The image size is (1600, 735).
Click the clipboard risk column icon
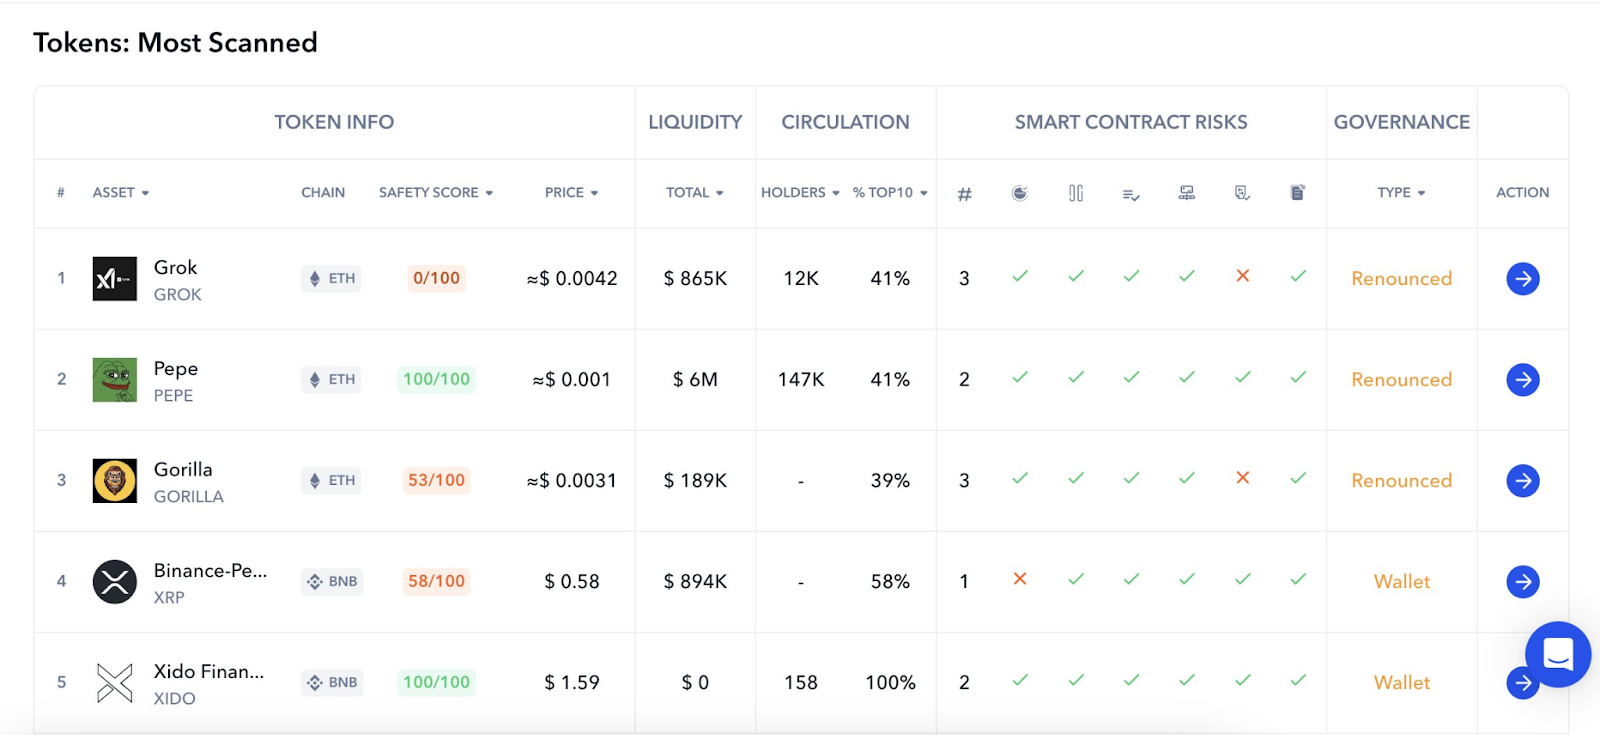click(1298, 193)
